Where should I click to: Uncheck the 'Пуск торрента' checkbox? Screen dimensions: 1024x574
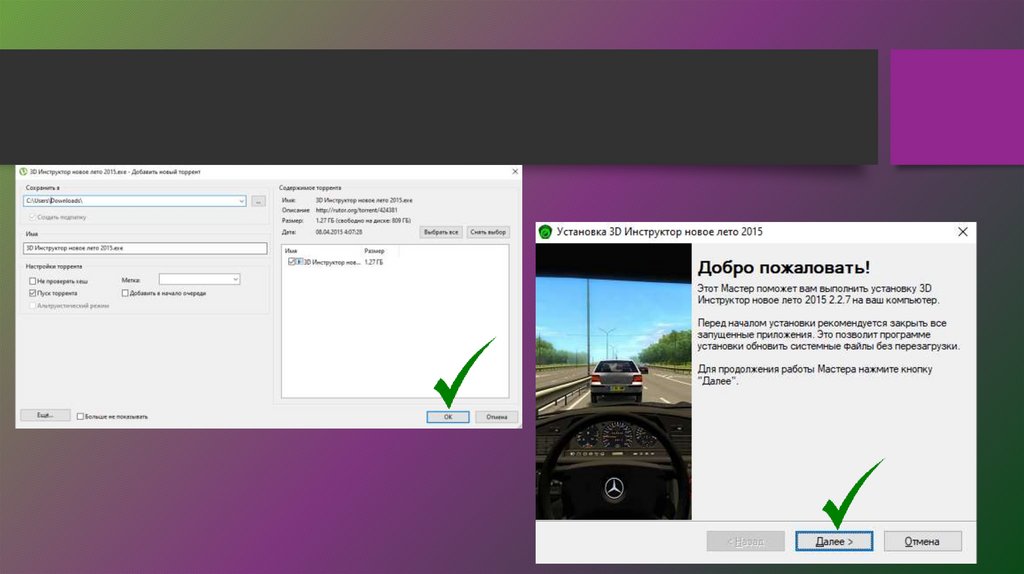click(x=32, y=293)
